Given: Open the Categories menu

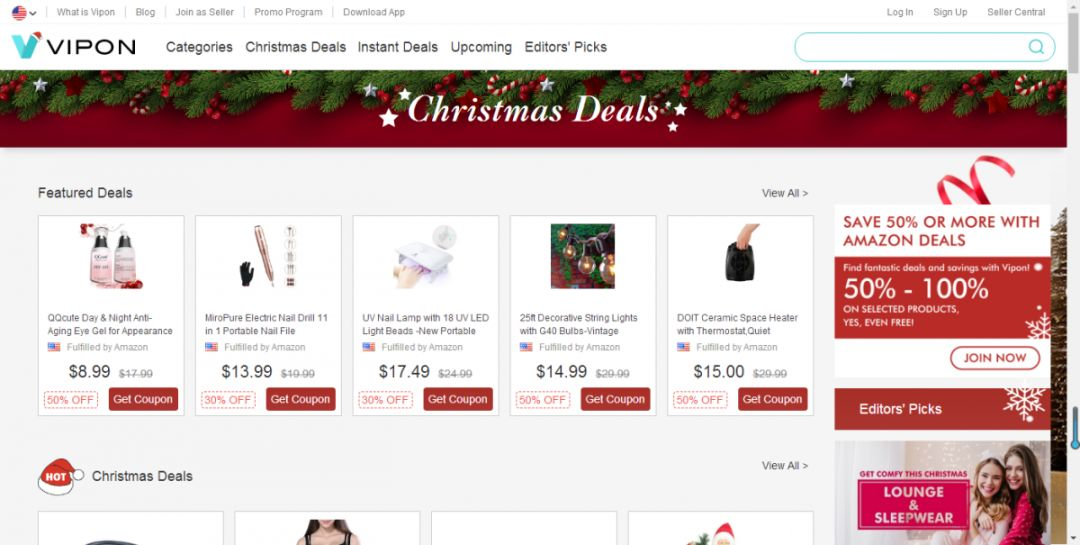Looking at the screenshot, I should 199,47.
